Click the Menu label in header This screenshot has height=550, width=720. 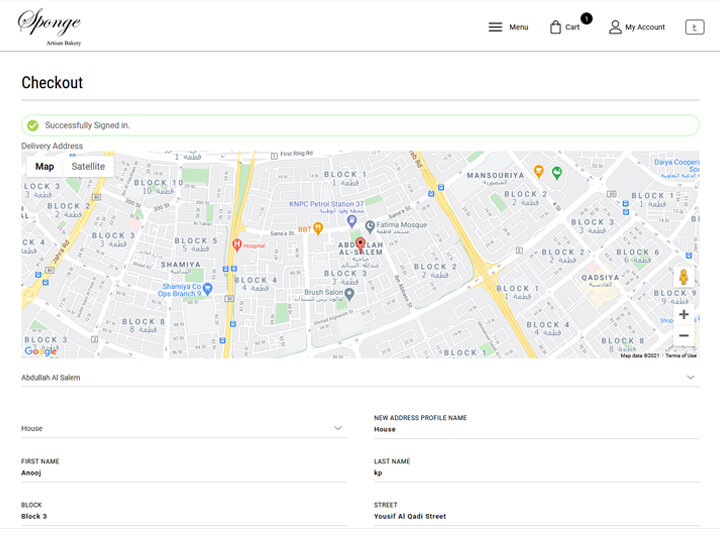tap(518, 27)
